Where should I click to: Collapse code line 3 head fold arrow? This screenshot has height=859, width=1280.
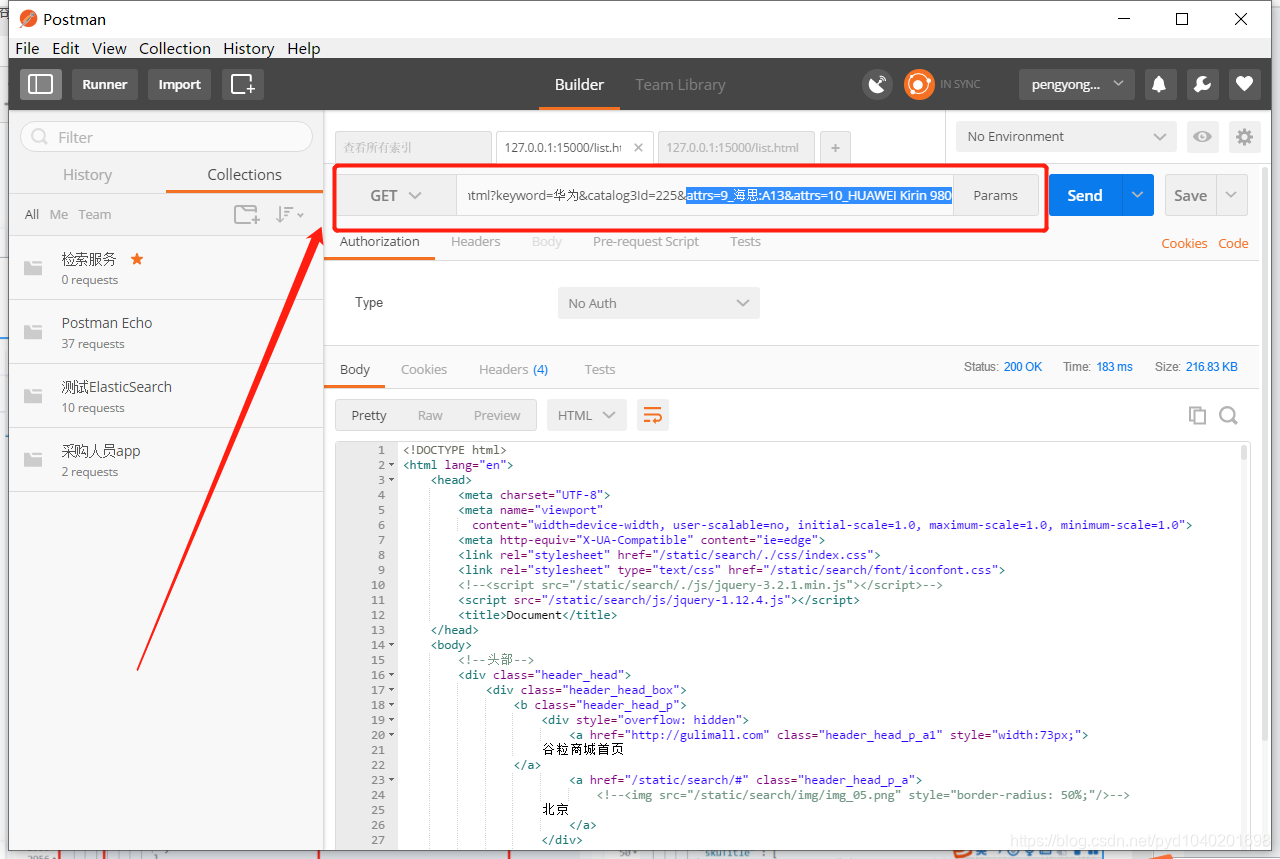click(392, 481)
